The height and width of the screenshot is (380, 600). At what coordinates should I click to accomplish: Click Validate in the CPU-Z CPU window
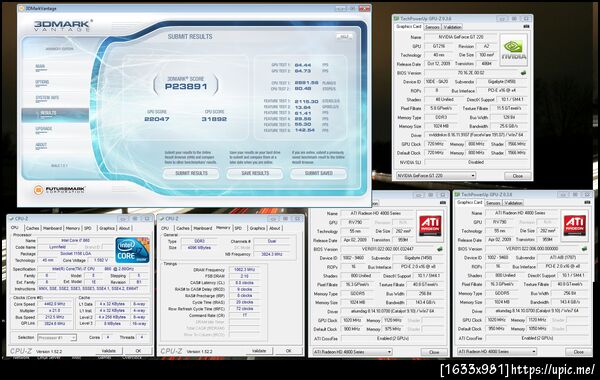tap(109, 351)
